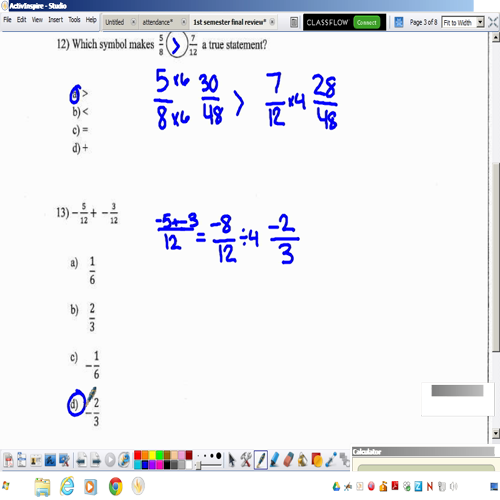Pick the magenta color swatch
This screenshot has height=500, width=500.
(x=159, y=465)
